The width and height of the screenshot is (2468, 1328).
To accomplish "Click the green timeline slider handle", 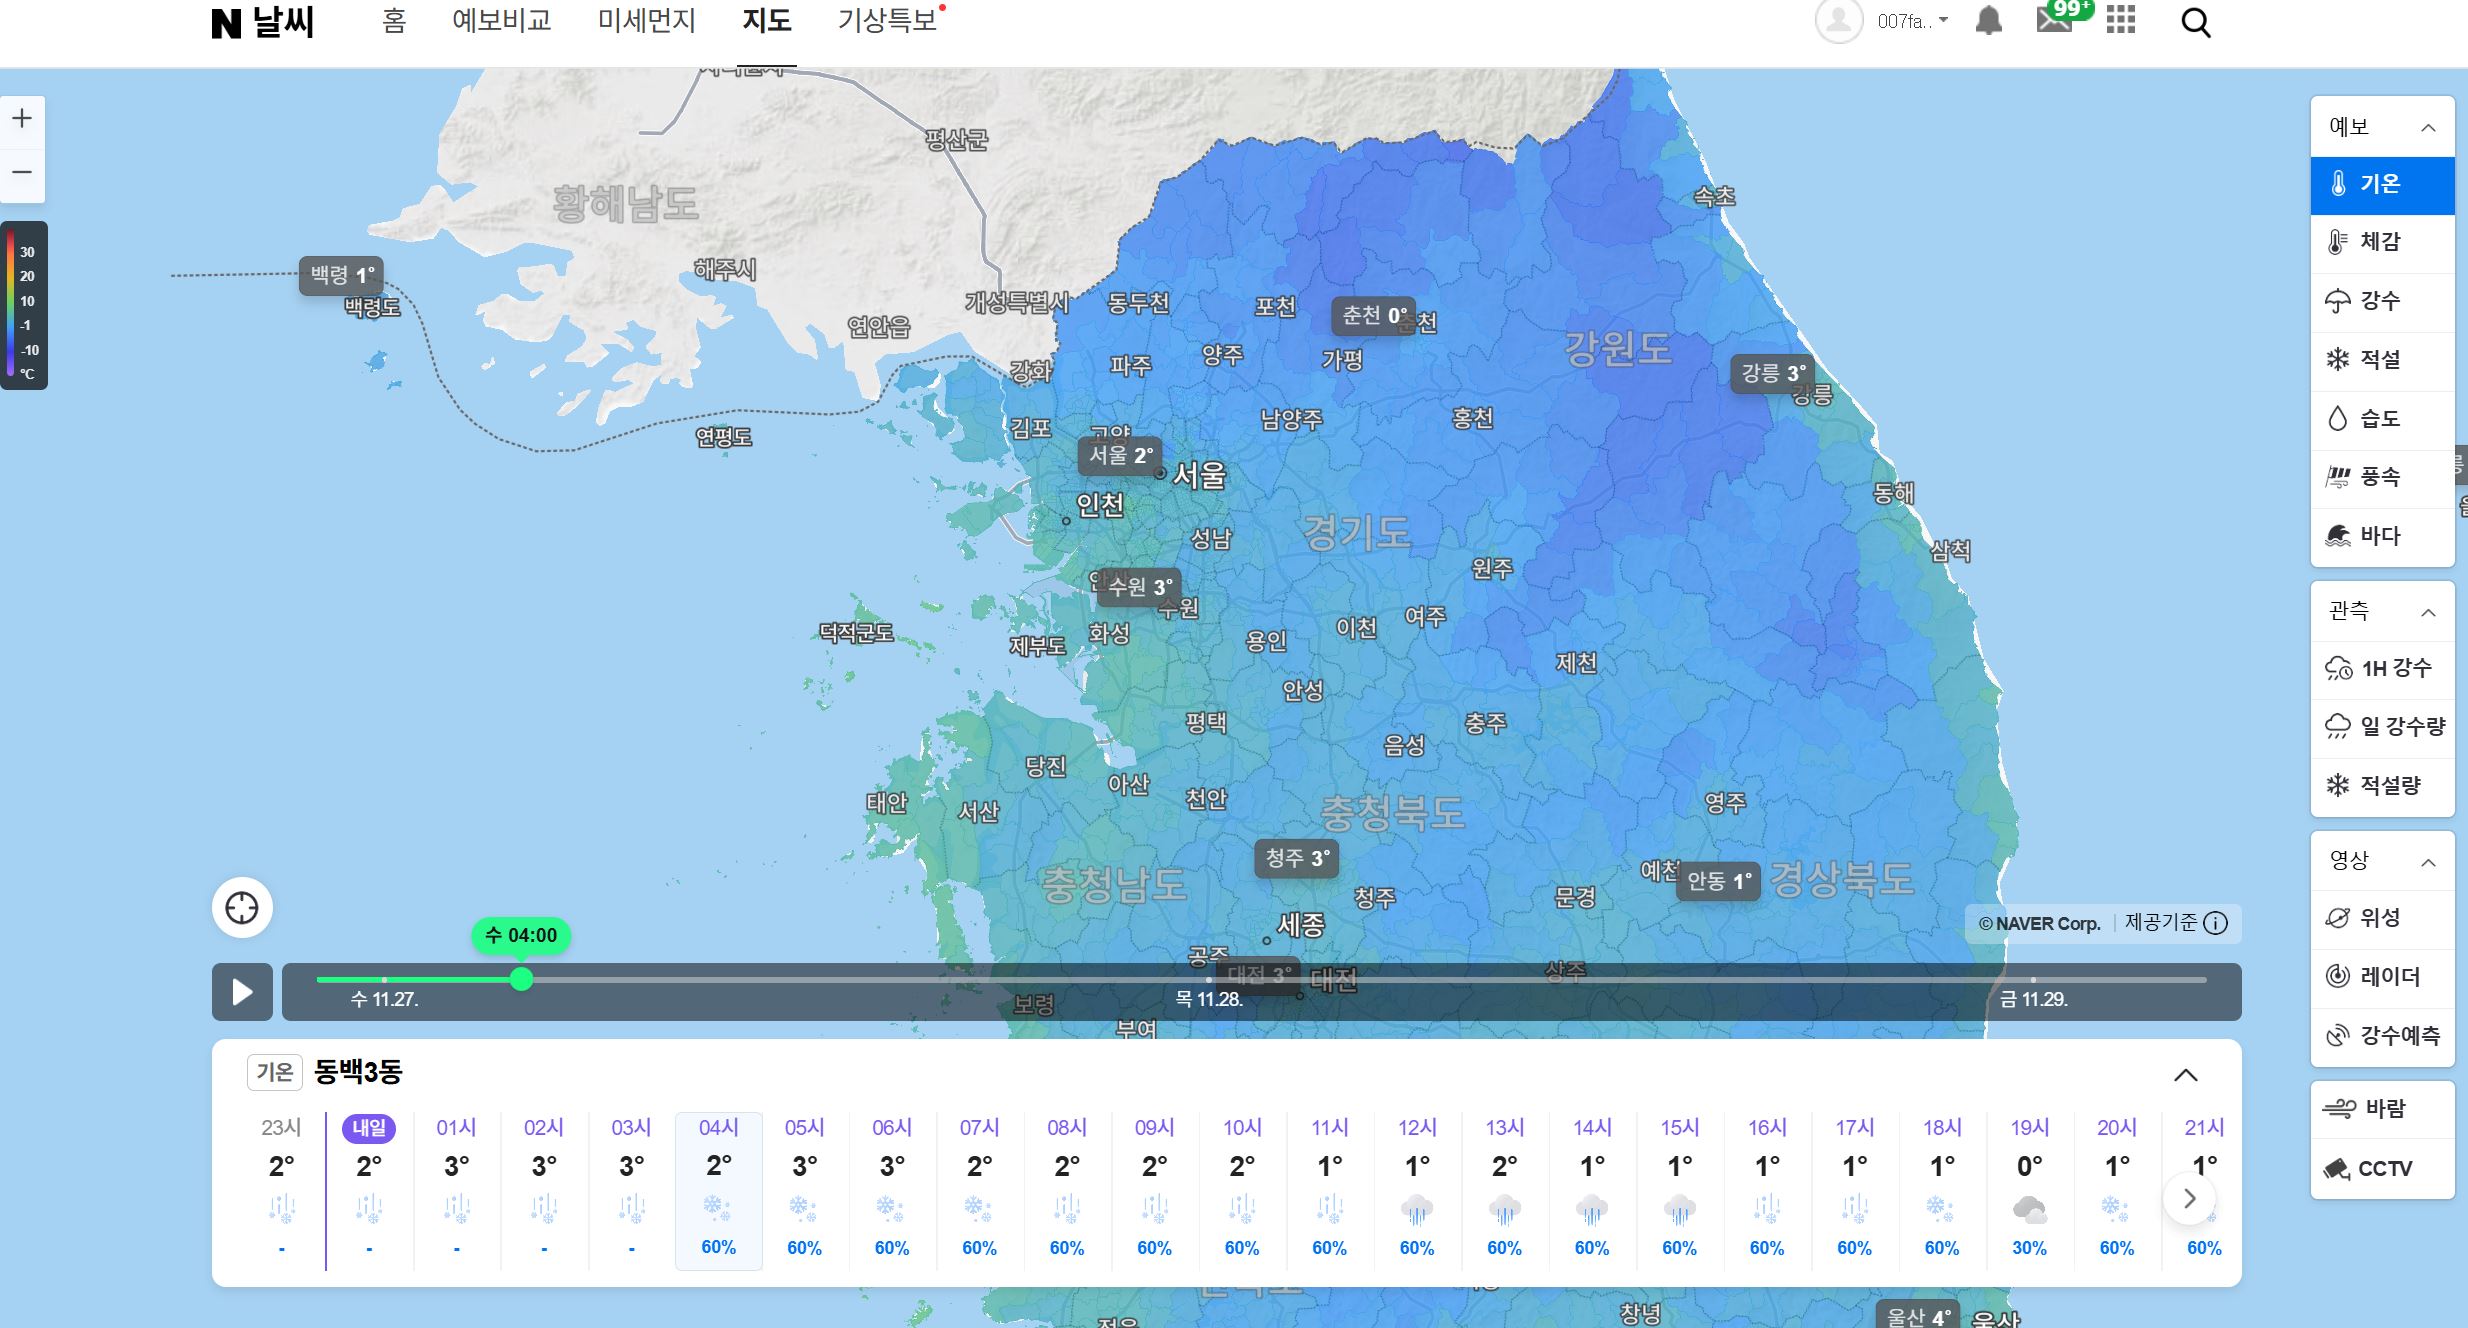I will [521, 979].
